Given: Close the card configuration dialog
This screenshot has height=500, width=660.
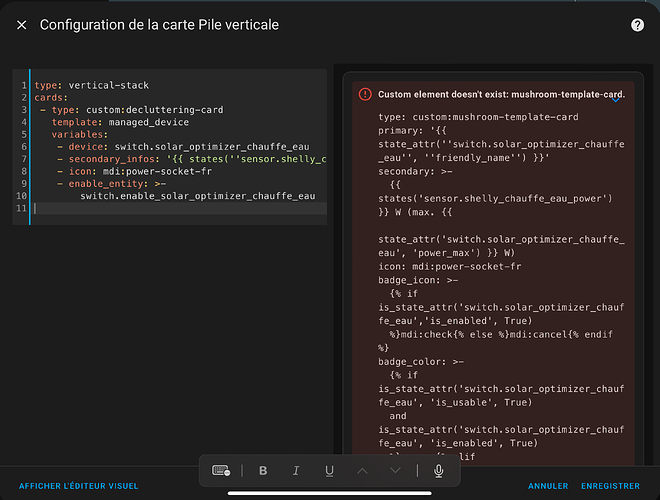Looking at the screenshot, I should [21, 25].
